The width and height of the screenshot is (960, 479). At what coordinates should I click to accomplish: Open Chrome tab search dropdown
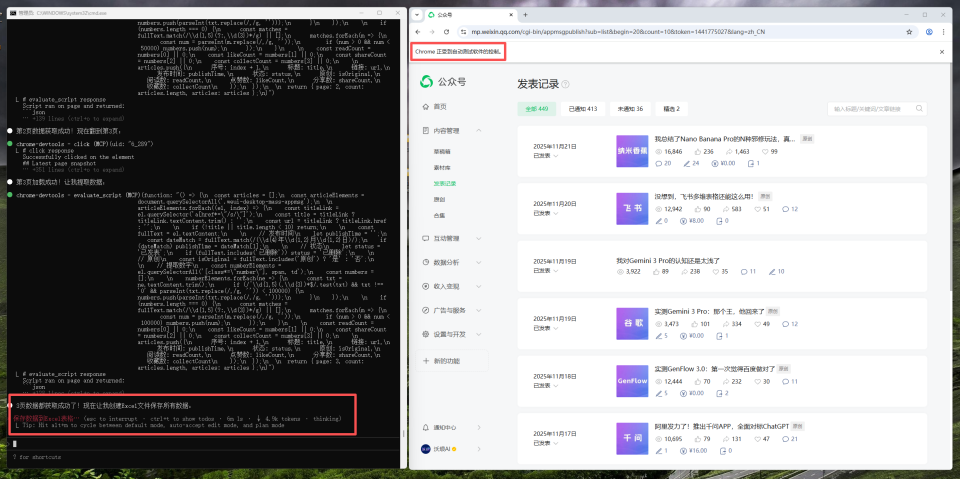pyautogui.click(x=417, y=14)
